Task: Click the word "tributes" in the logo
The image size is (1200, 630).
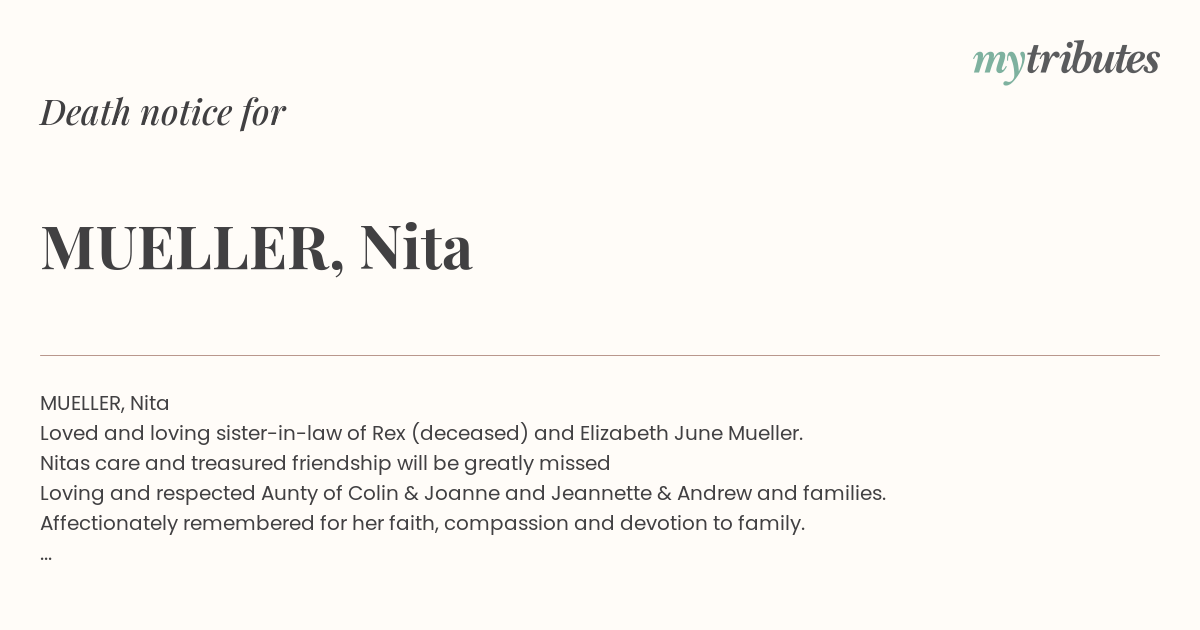Action: coord(1093,59)
